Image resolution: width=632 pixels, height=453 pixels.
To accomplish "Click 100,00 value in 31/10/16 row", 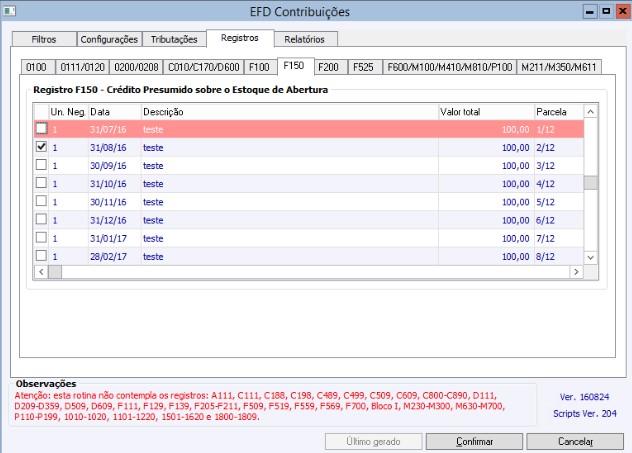I will 516,184.
